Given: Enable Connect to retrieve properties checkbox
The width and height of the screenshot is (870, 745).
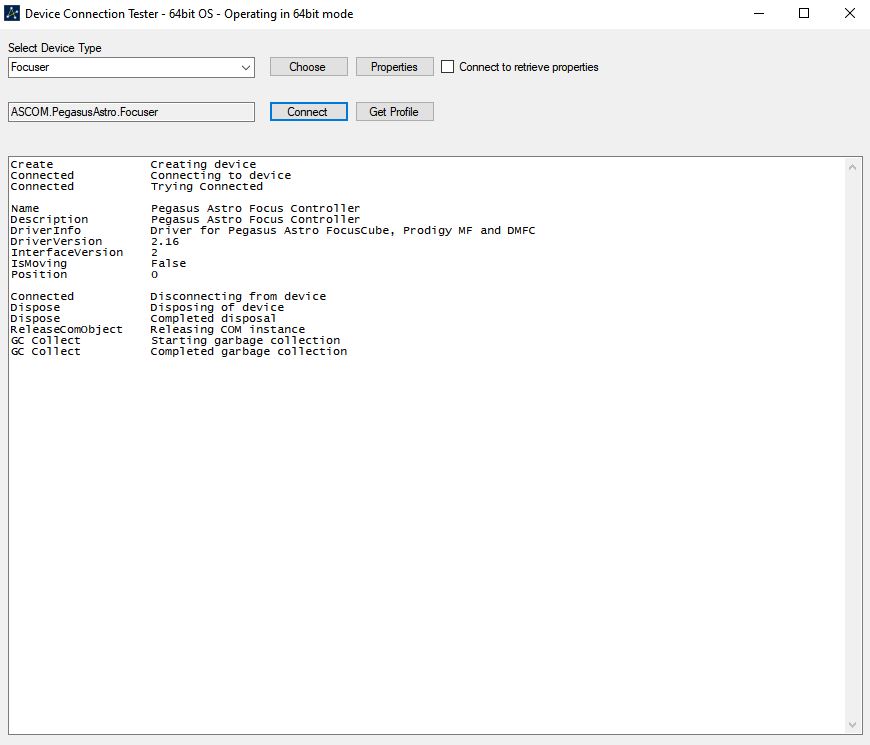Looking at the screenshot, I should click(x=447, y=67).
